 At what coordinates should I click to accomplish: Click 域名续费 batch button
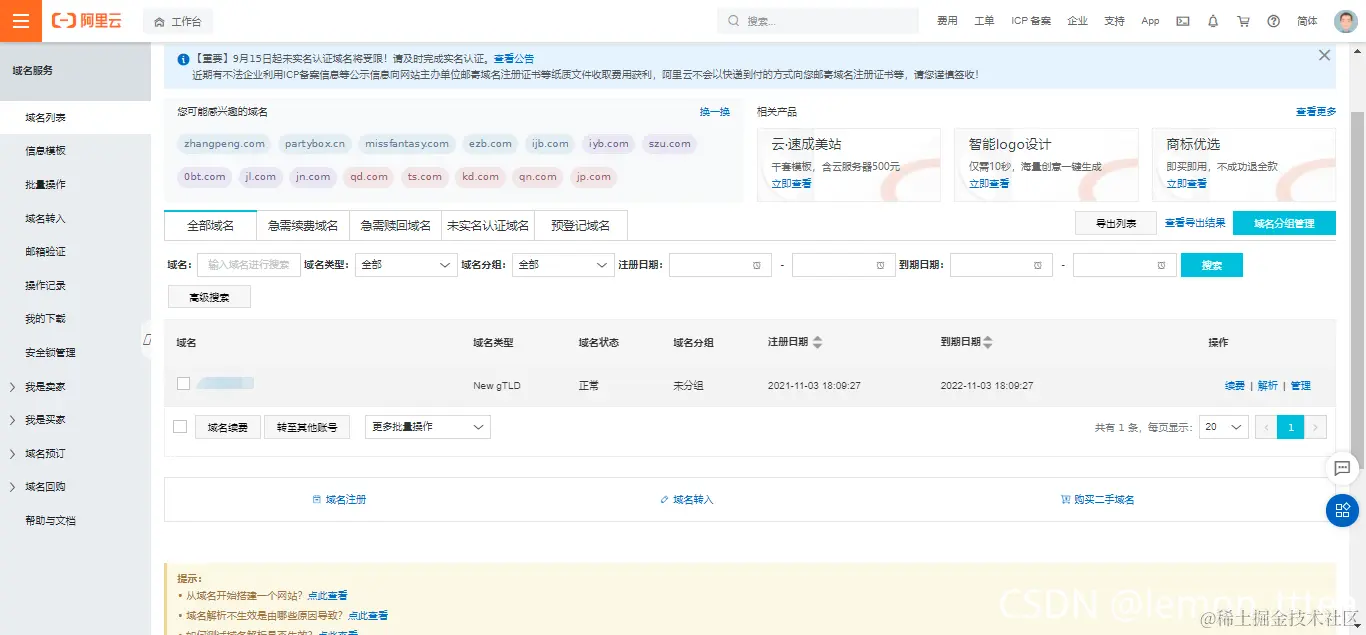[x=228, y=427]
